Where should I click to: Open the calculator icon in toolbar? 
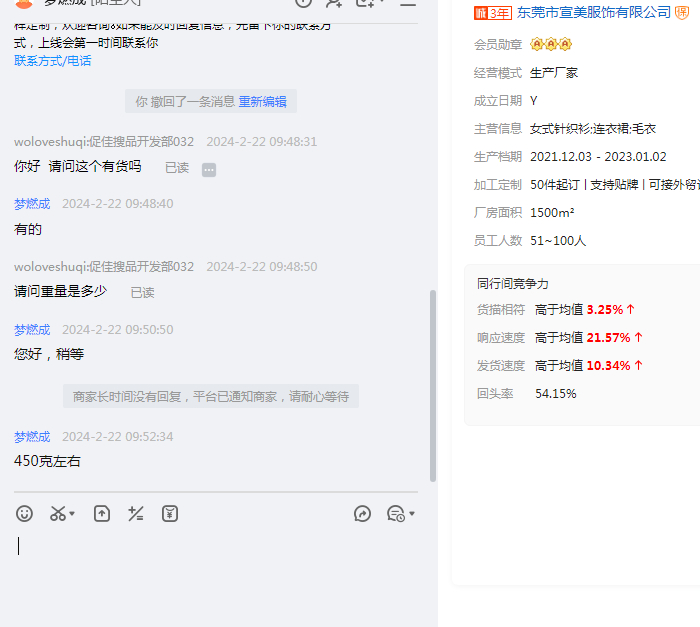point(136,513)
